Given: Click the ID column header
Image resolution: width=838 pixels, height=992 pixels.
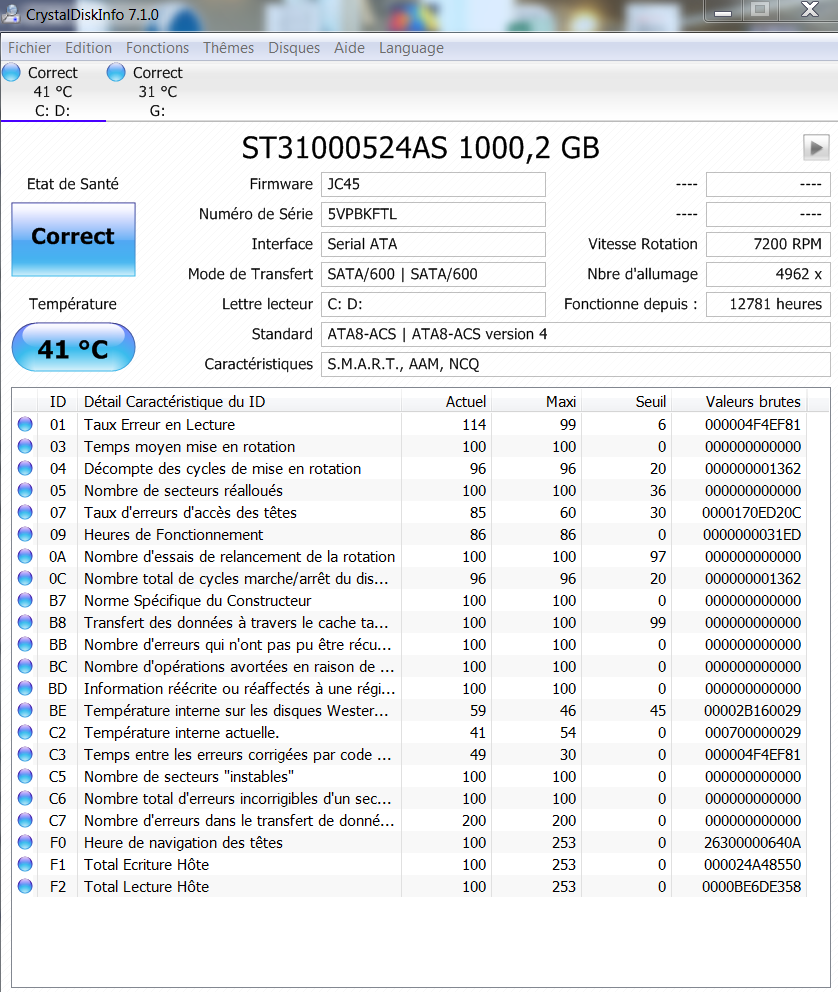Looking at the screenshot, I should click(58, 402).
